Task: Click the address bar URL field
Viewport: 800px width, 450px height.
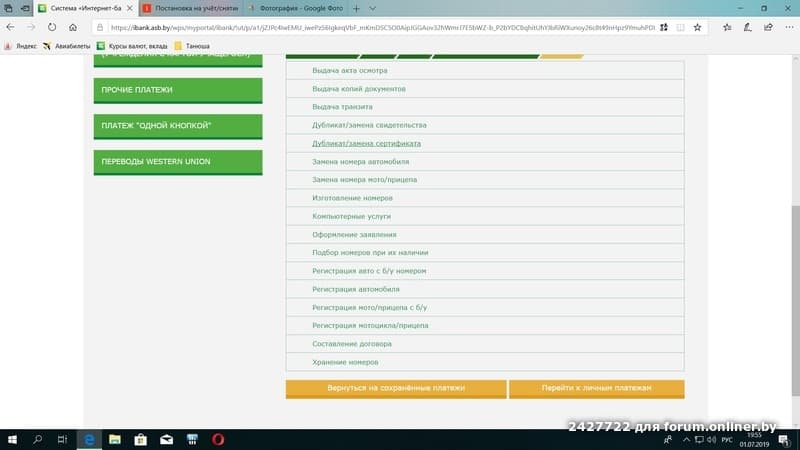Action: 383,28
